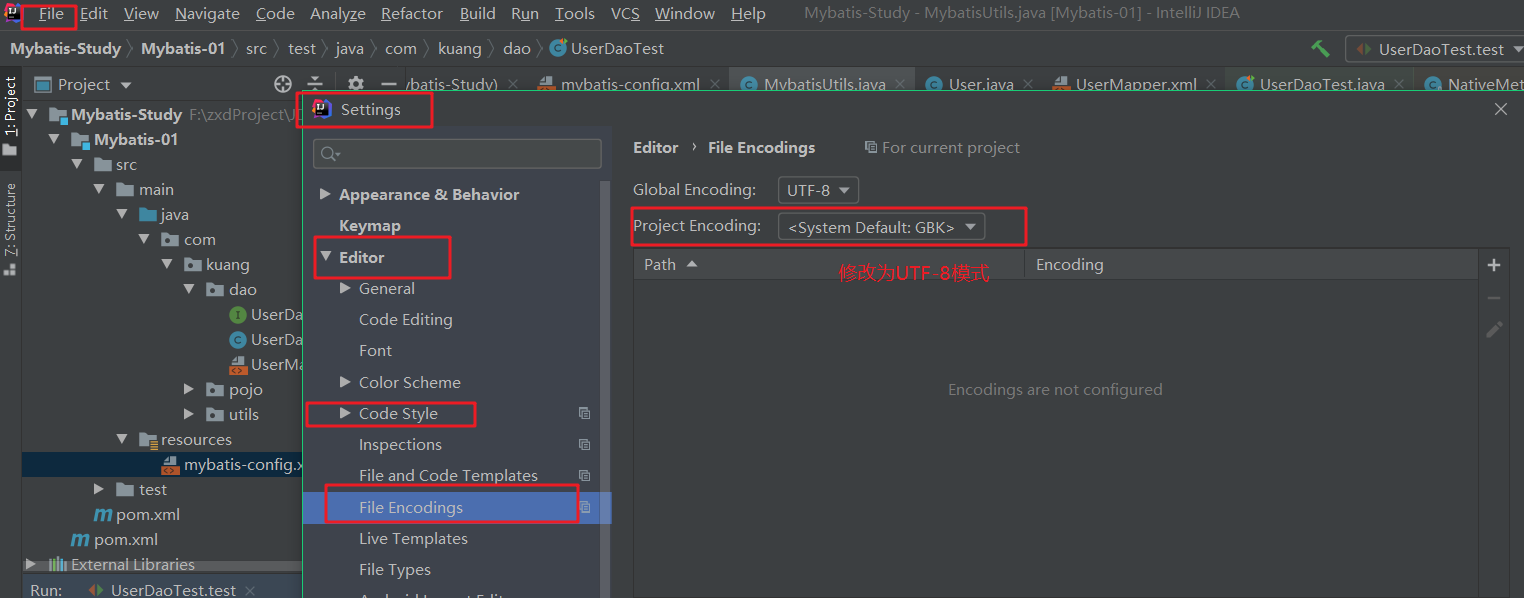The height and width of the screenshot is (598, 1524).
Task: Select Code Editing settings page
Action: tap(405, 320)
